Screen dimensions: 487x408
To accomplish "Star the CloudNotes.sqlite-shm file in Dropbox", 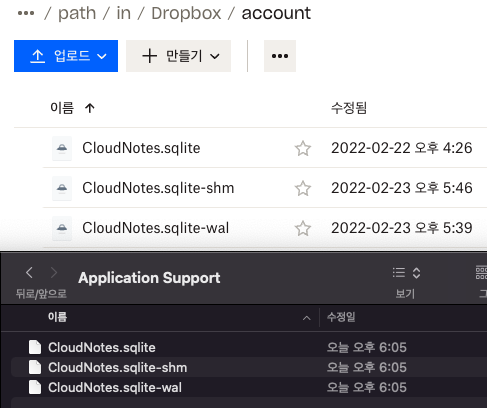I will [x=303, y=188].
